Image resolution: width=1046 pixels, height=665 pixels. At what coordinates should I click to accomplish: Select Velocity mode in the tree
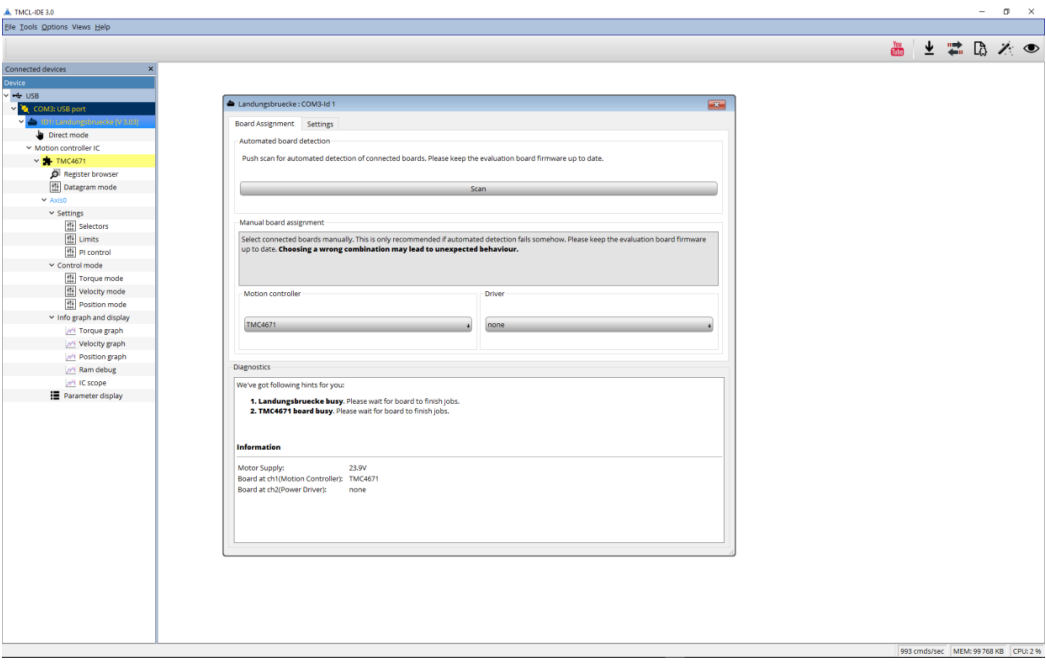pos(101,292)
